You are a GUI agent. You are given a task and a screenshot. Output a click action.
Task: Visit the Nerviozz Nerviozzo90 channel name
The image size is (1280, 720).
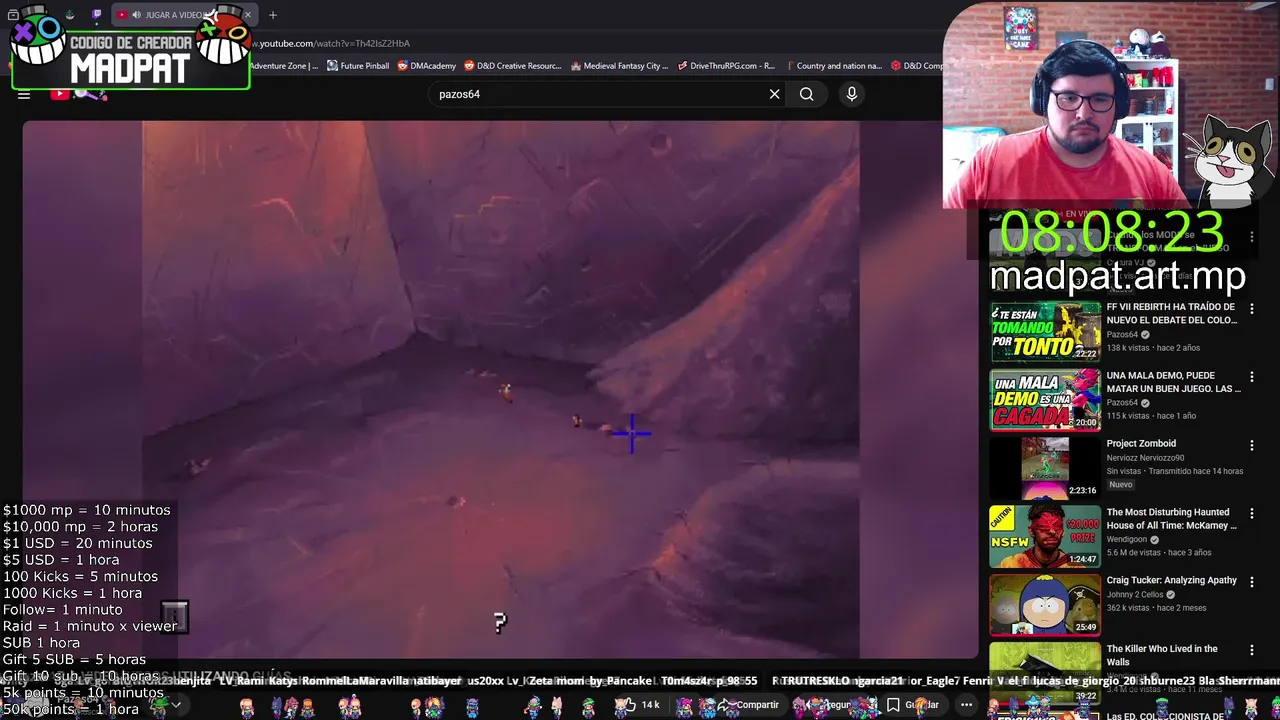coord(1145,458)
